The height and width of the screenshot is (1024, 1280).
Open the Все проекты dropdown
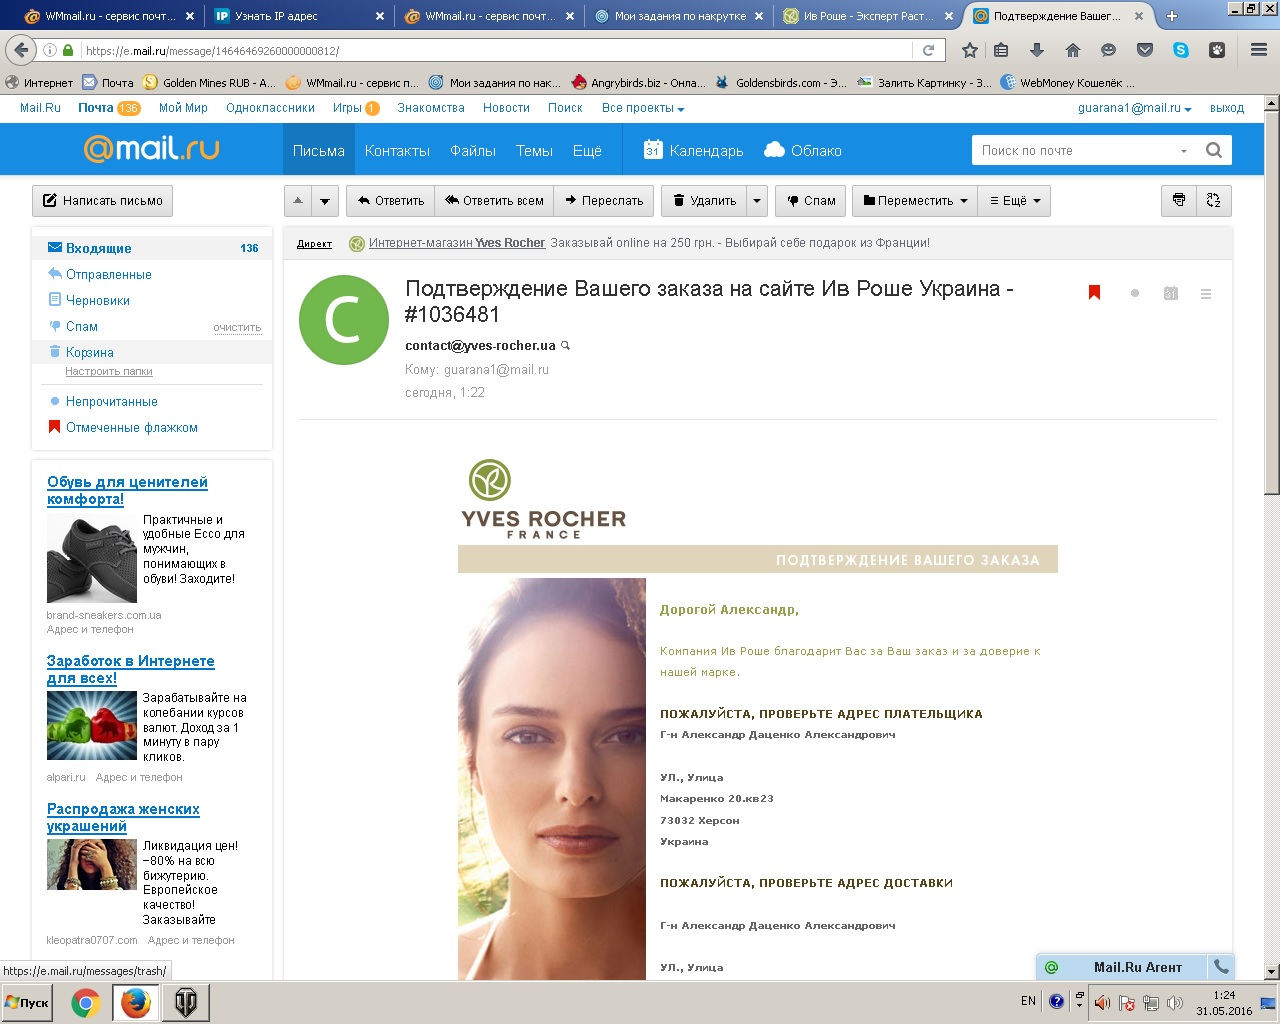point(643,108)
